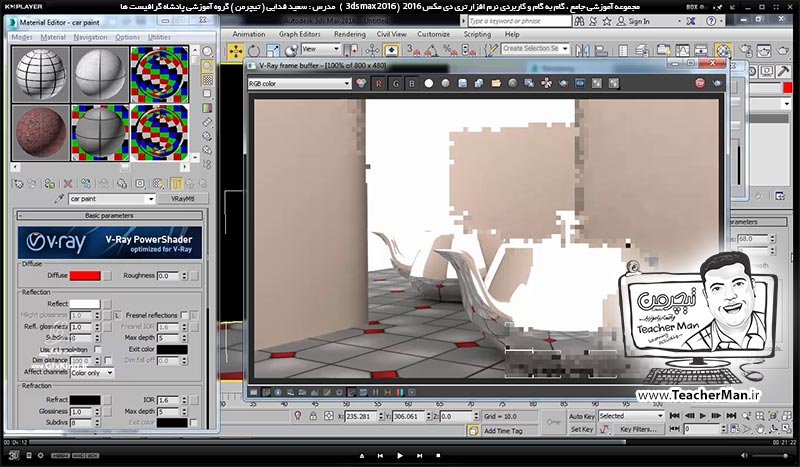Pick material from object eyedropper
Image resolution: width=800 pixels, height=467 pixels.
click(x=59, y=199)
